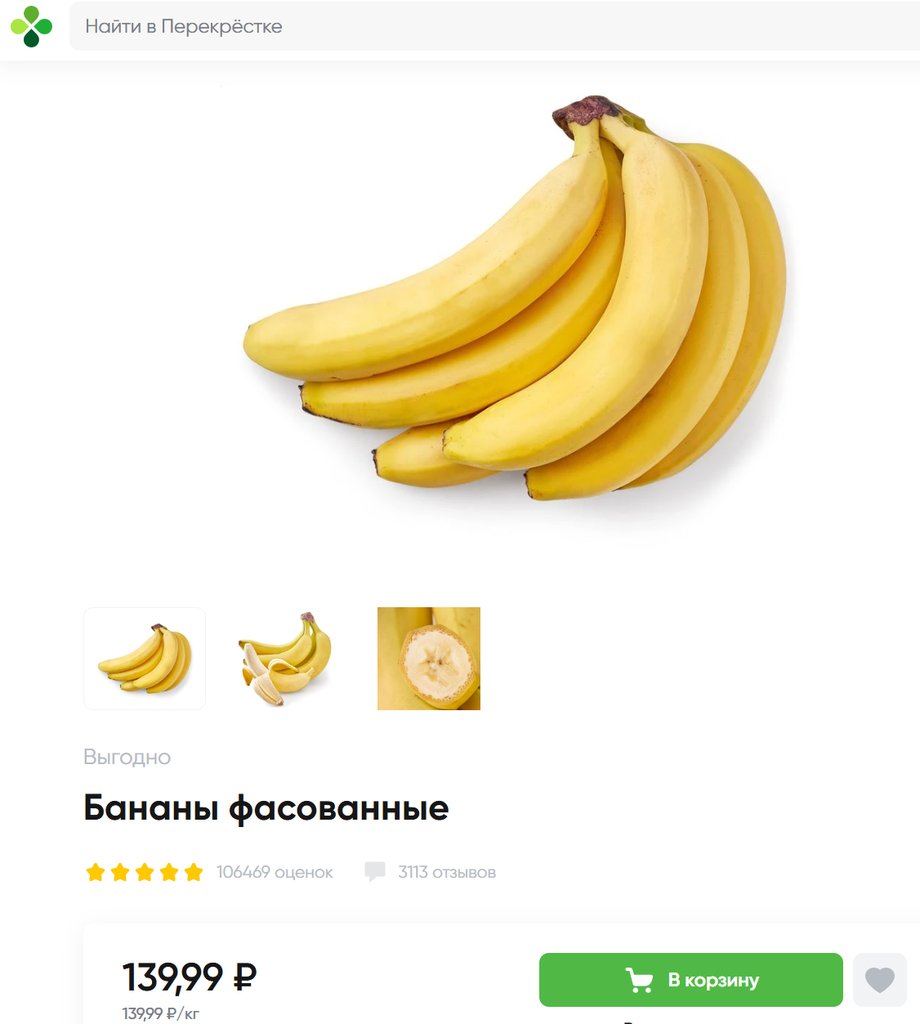Open the Perekrestok clover logo homepage
The height and width of the screenshot is (1024, 920).
pos(31,27)
